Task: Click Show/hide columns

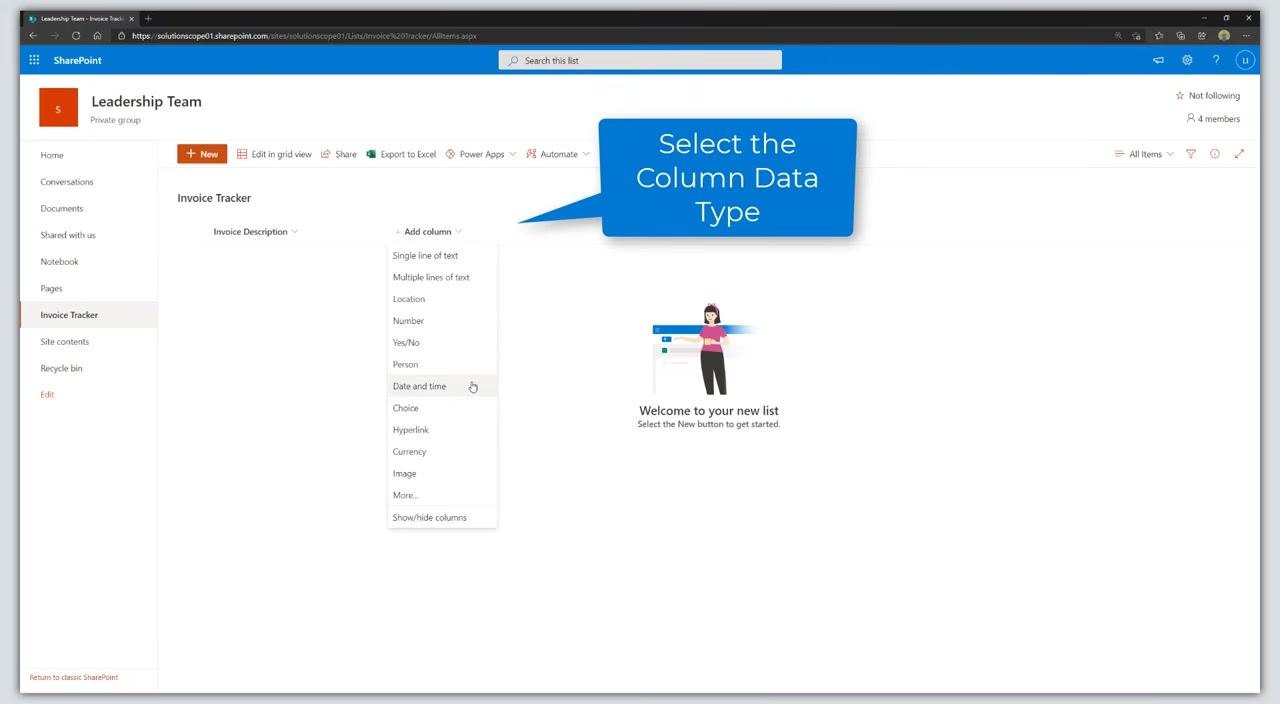Action: [x=442, y=518]
